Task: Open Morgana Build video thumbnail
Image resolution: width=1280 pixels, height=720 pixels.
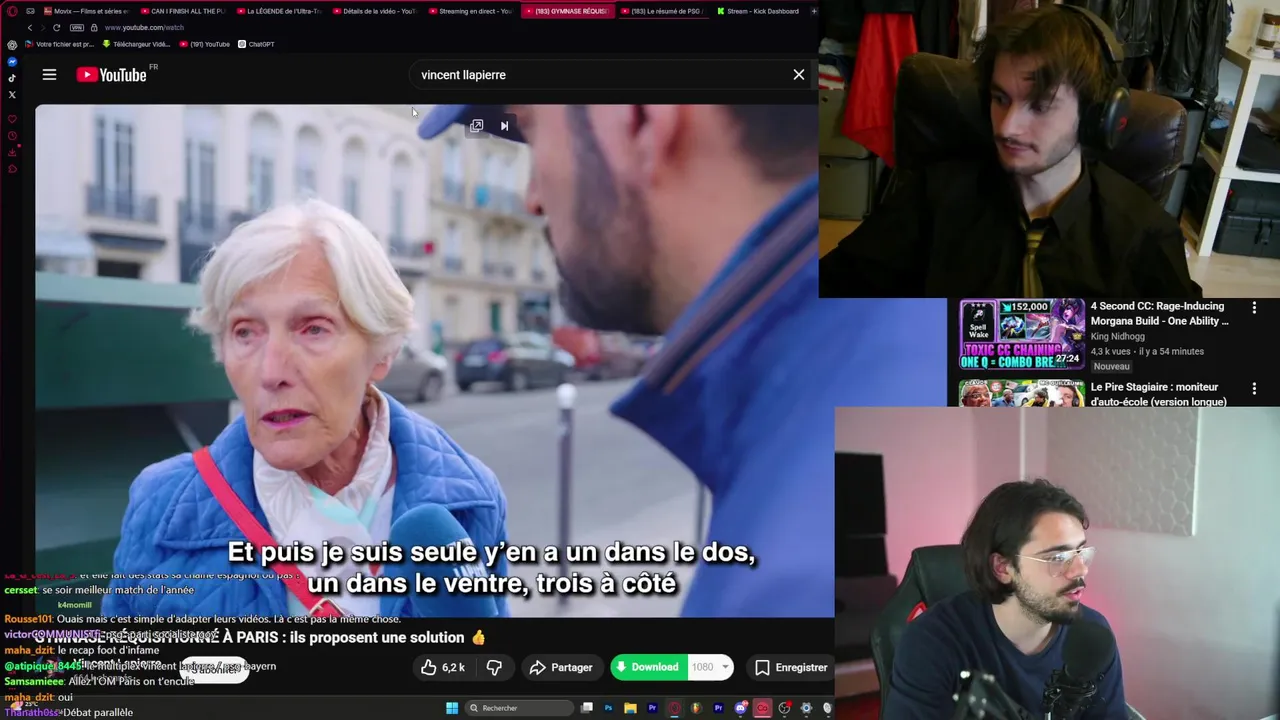Action: point(1021,334)
